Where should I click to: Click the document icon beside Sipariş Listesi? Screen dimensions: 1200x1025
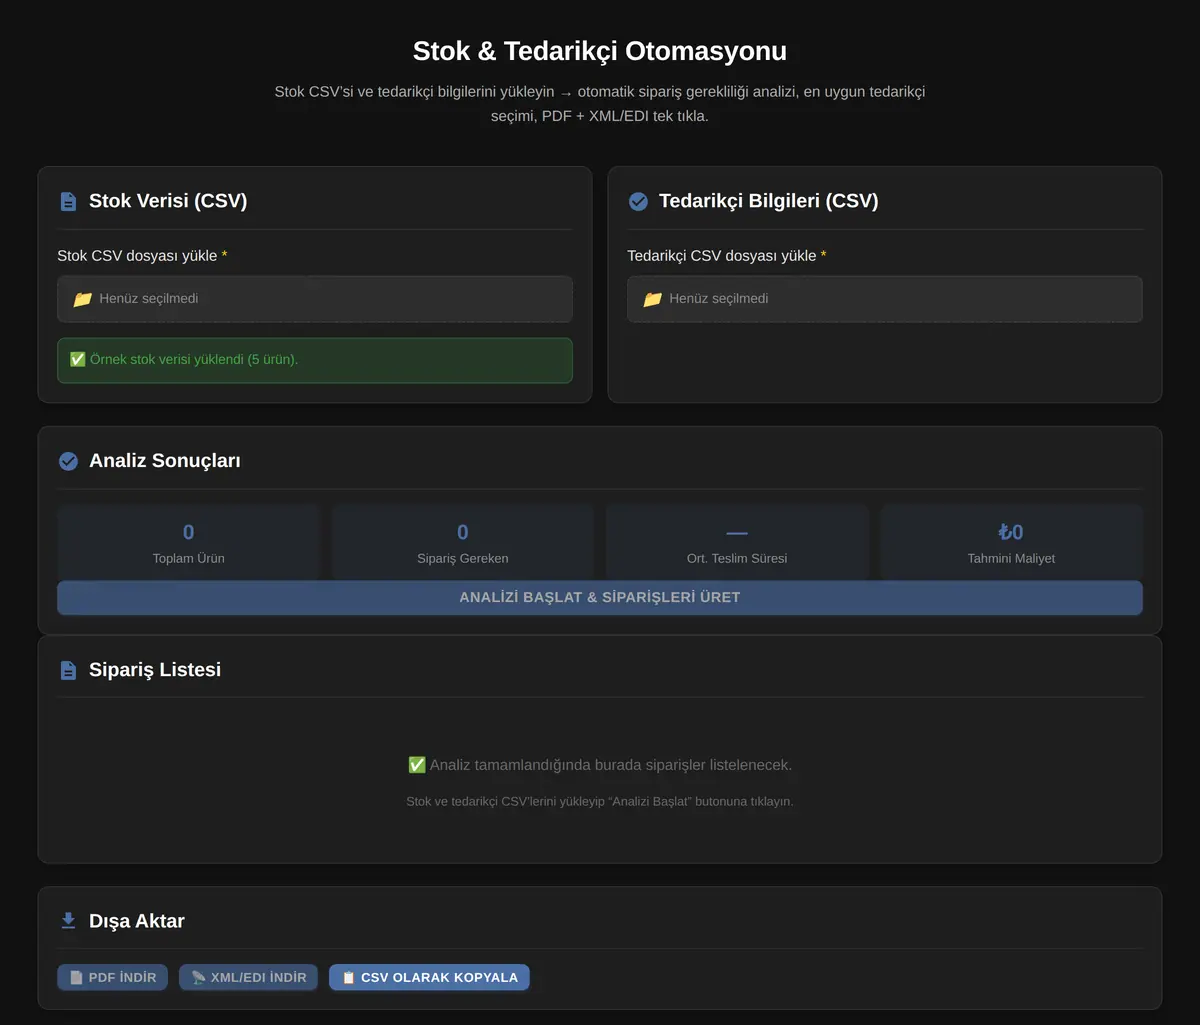[x=68, y=670]
